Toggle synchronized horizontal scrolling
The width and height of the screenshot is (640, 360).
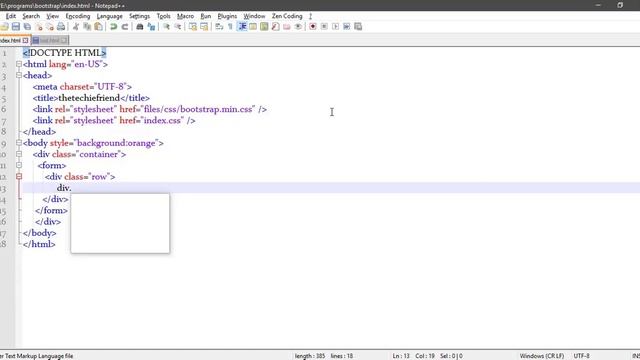click(x=204, y=27)
